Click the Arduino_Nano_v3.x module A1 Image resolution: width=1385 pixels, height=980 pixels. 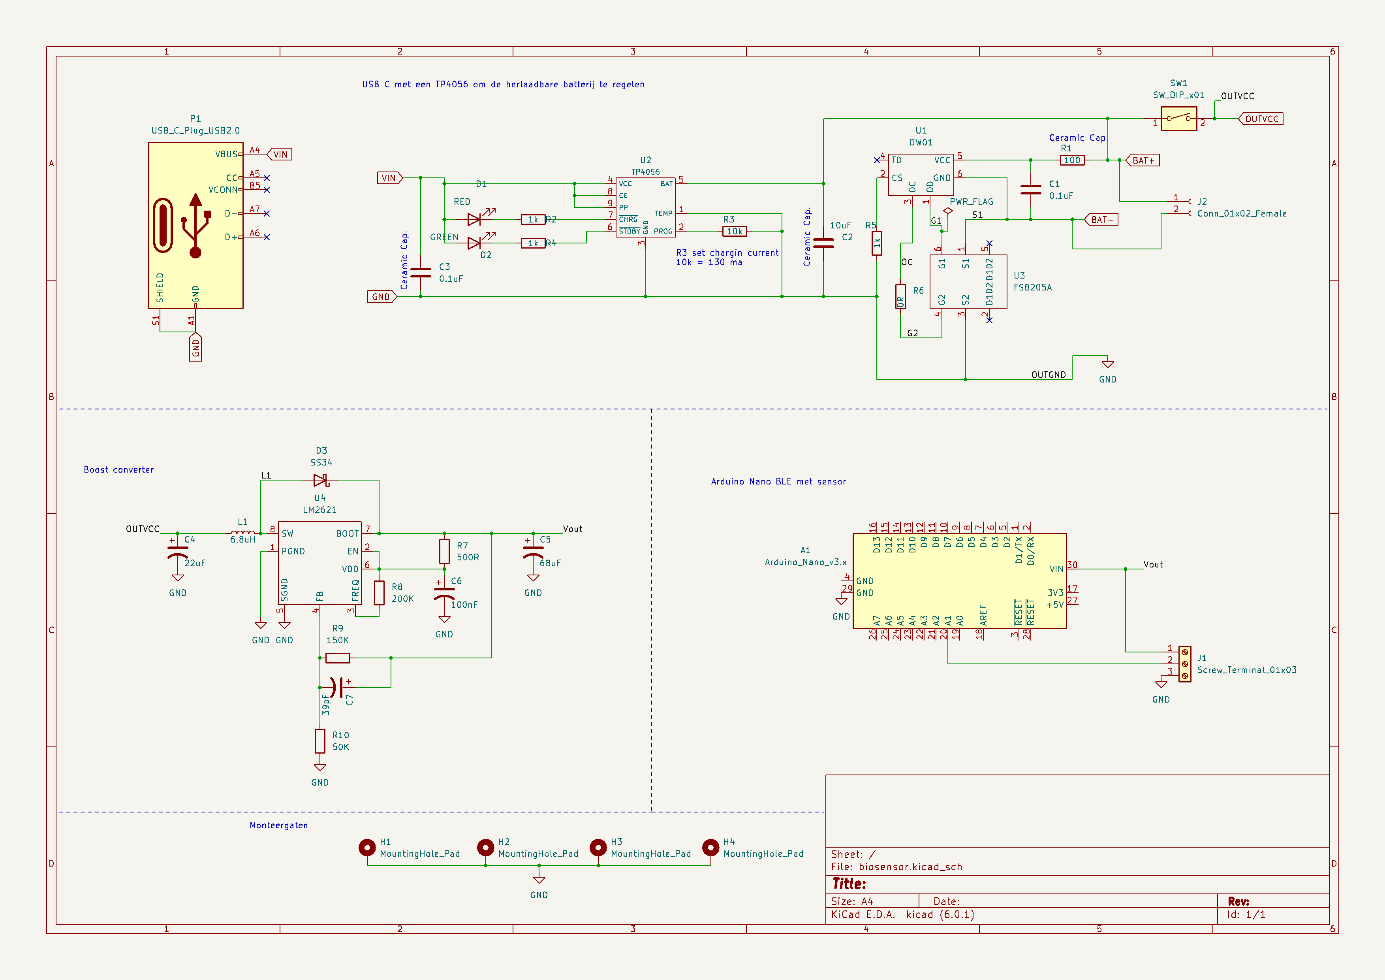[960, 580]
